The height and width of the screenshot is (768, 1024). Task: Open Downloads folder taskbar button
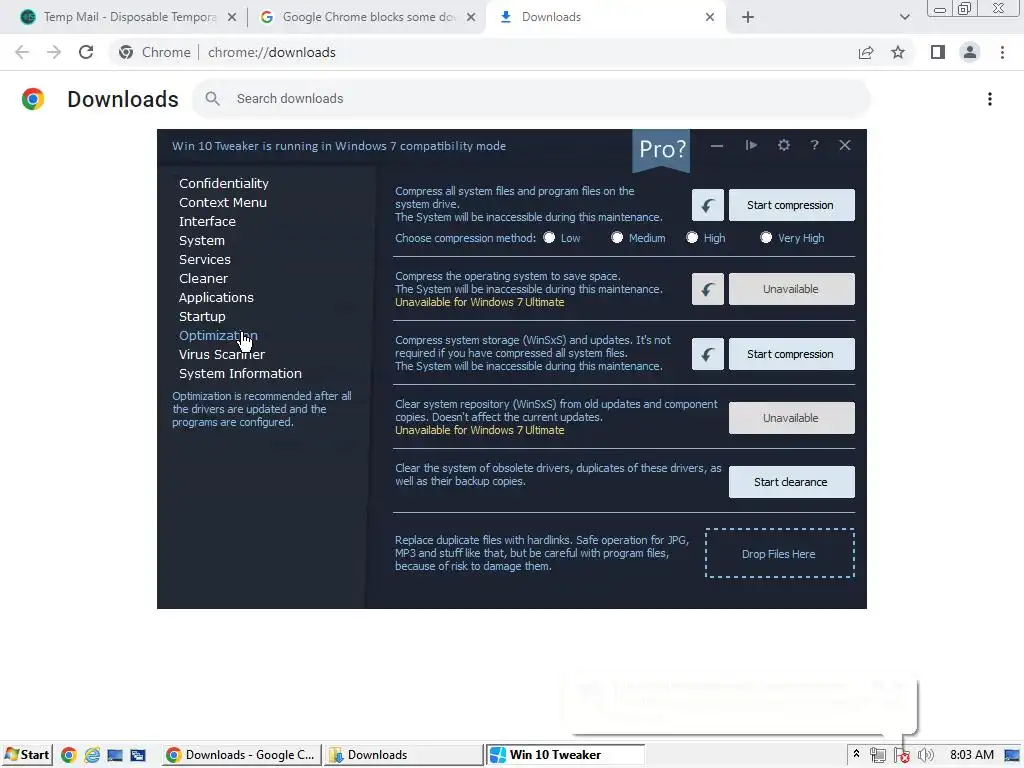(404, 755)
